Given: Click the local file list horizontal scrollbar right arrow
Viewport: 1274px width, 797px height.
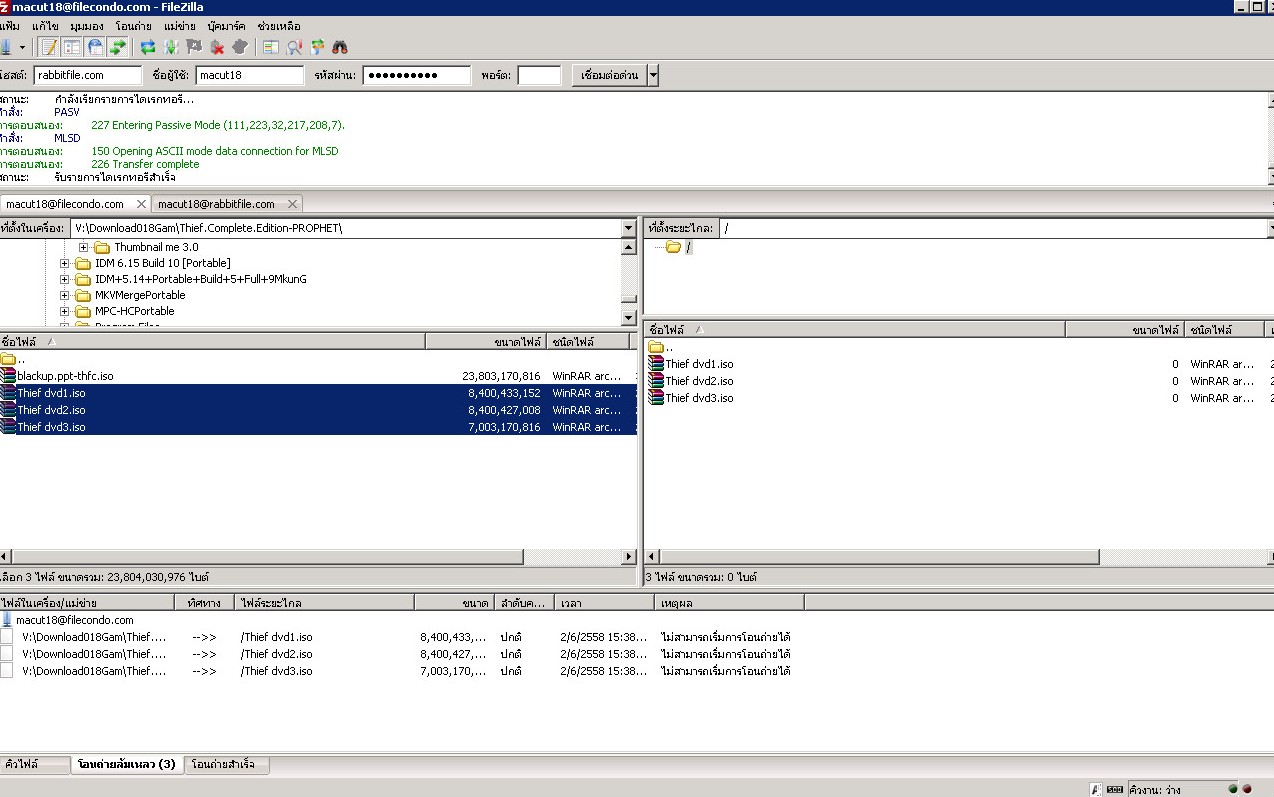Looking at the screenshot, I should [x=629, y=557].
